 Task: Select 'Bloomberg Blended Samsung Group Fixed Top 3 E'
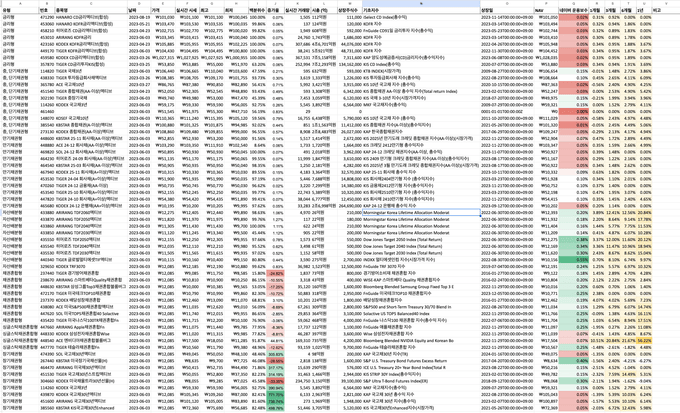coord(421,287)
